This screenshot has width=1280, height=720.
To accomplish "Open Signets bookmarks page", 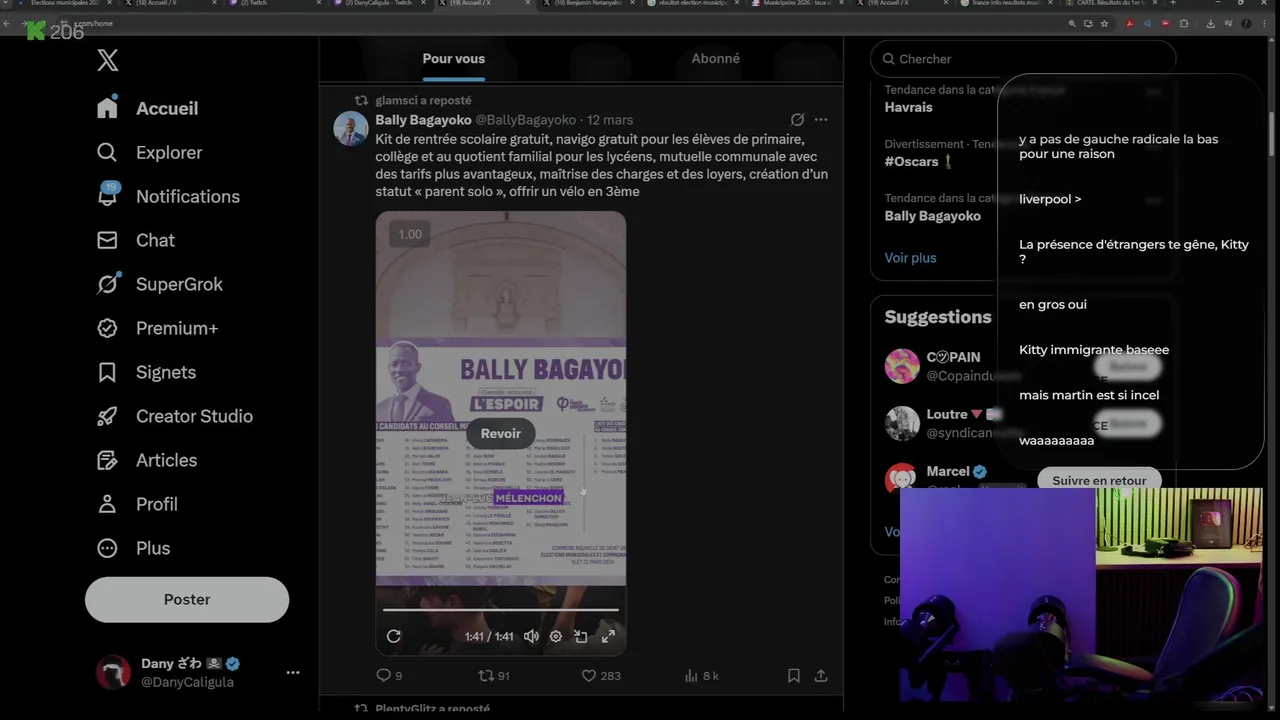I will point(146,372).
